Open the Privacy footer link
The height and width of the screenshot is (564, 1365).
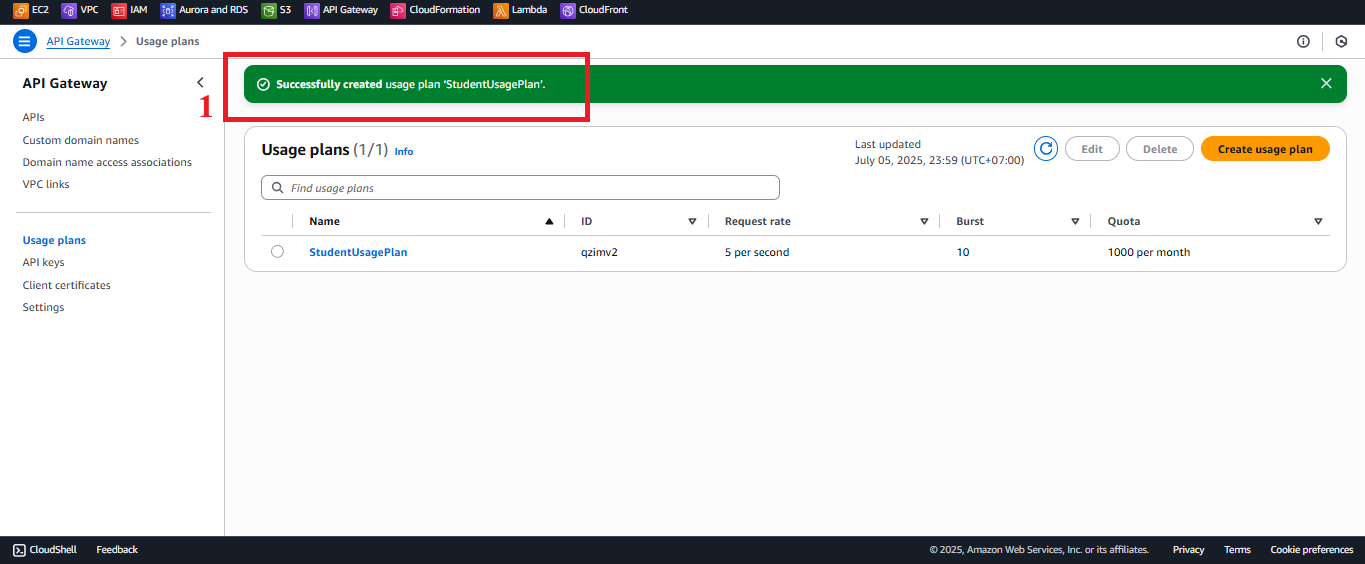point(1188,550)
